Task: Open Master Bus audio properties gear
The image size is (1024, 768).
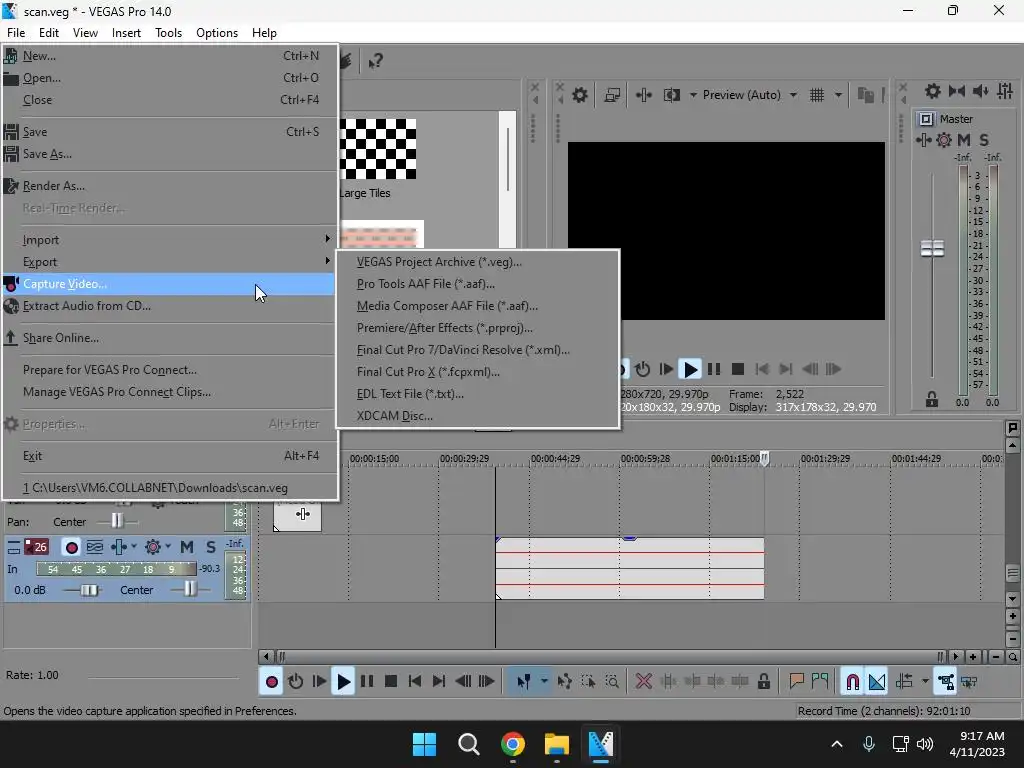Action: click(933, 91)
